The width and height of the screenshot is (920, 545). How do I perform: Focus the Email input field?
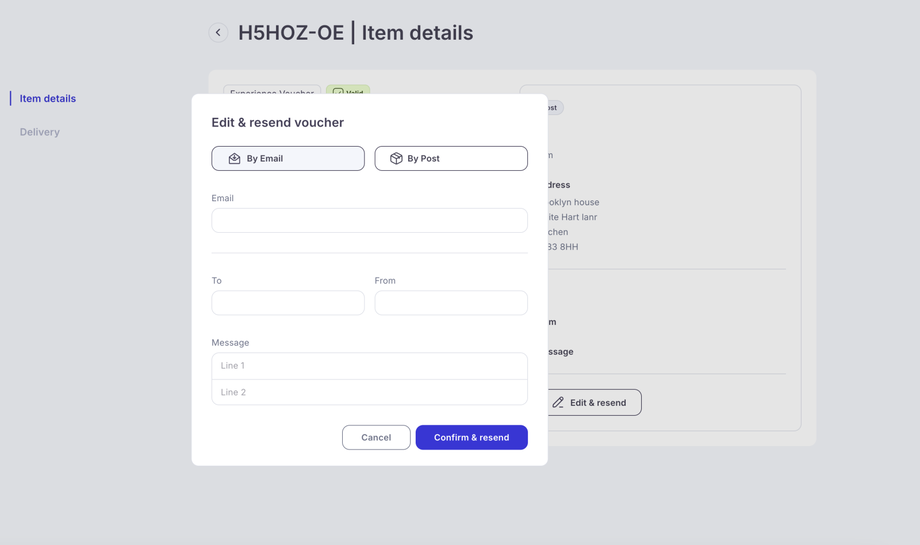pyautogui.click(x=369, y=221)
